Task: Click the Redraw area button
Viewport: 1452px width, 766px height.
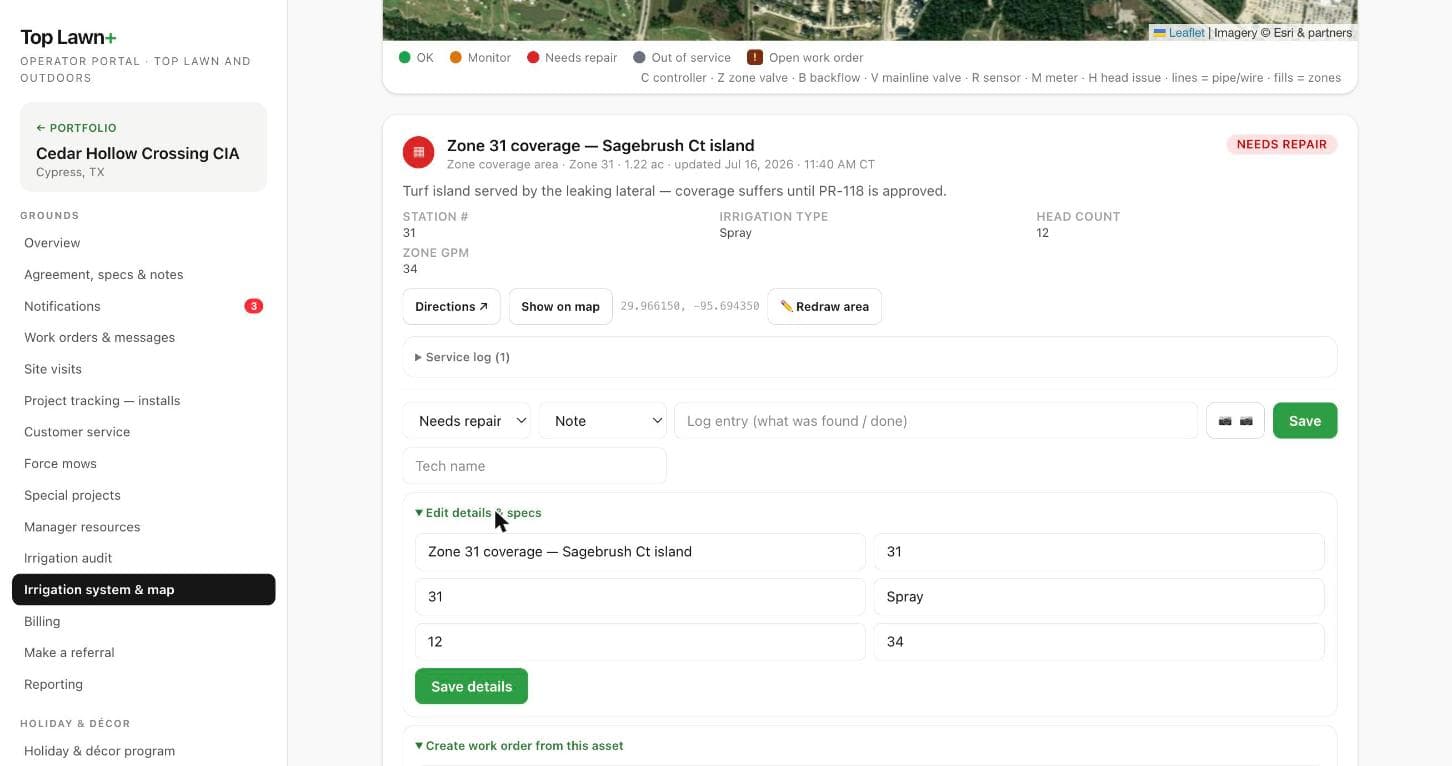Action: [x=824, y=307]
